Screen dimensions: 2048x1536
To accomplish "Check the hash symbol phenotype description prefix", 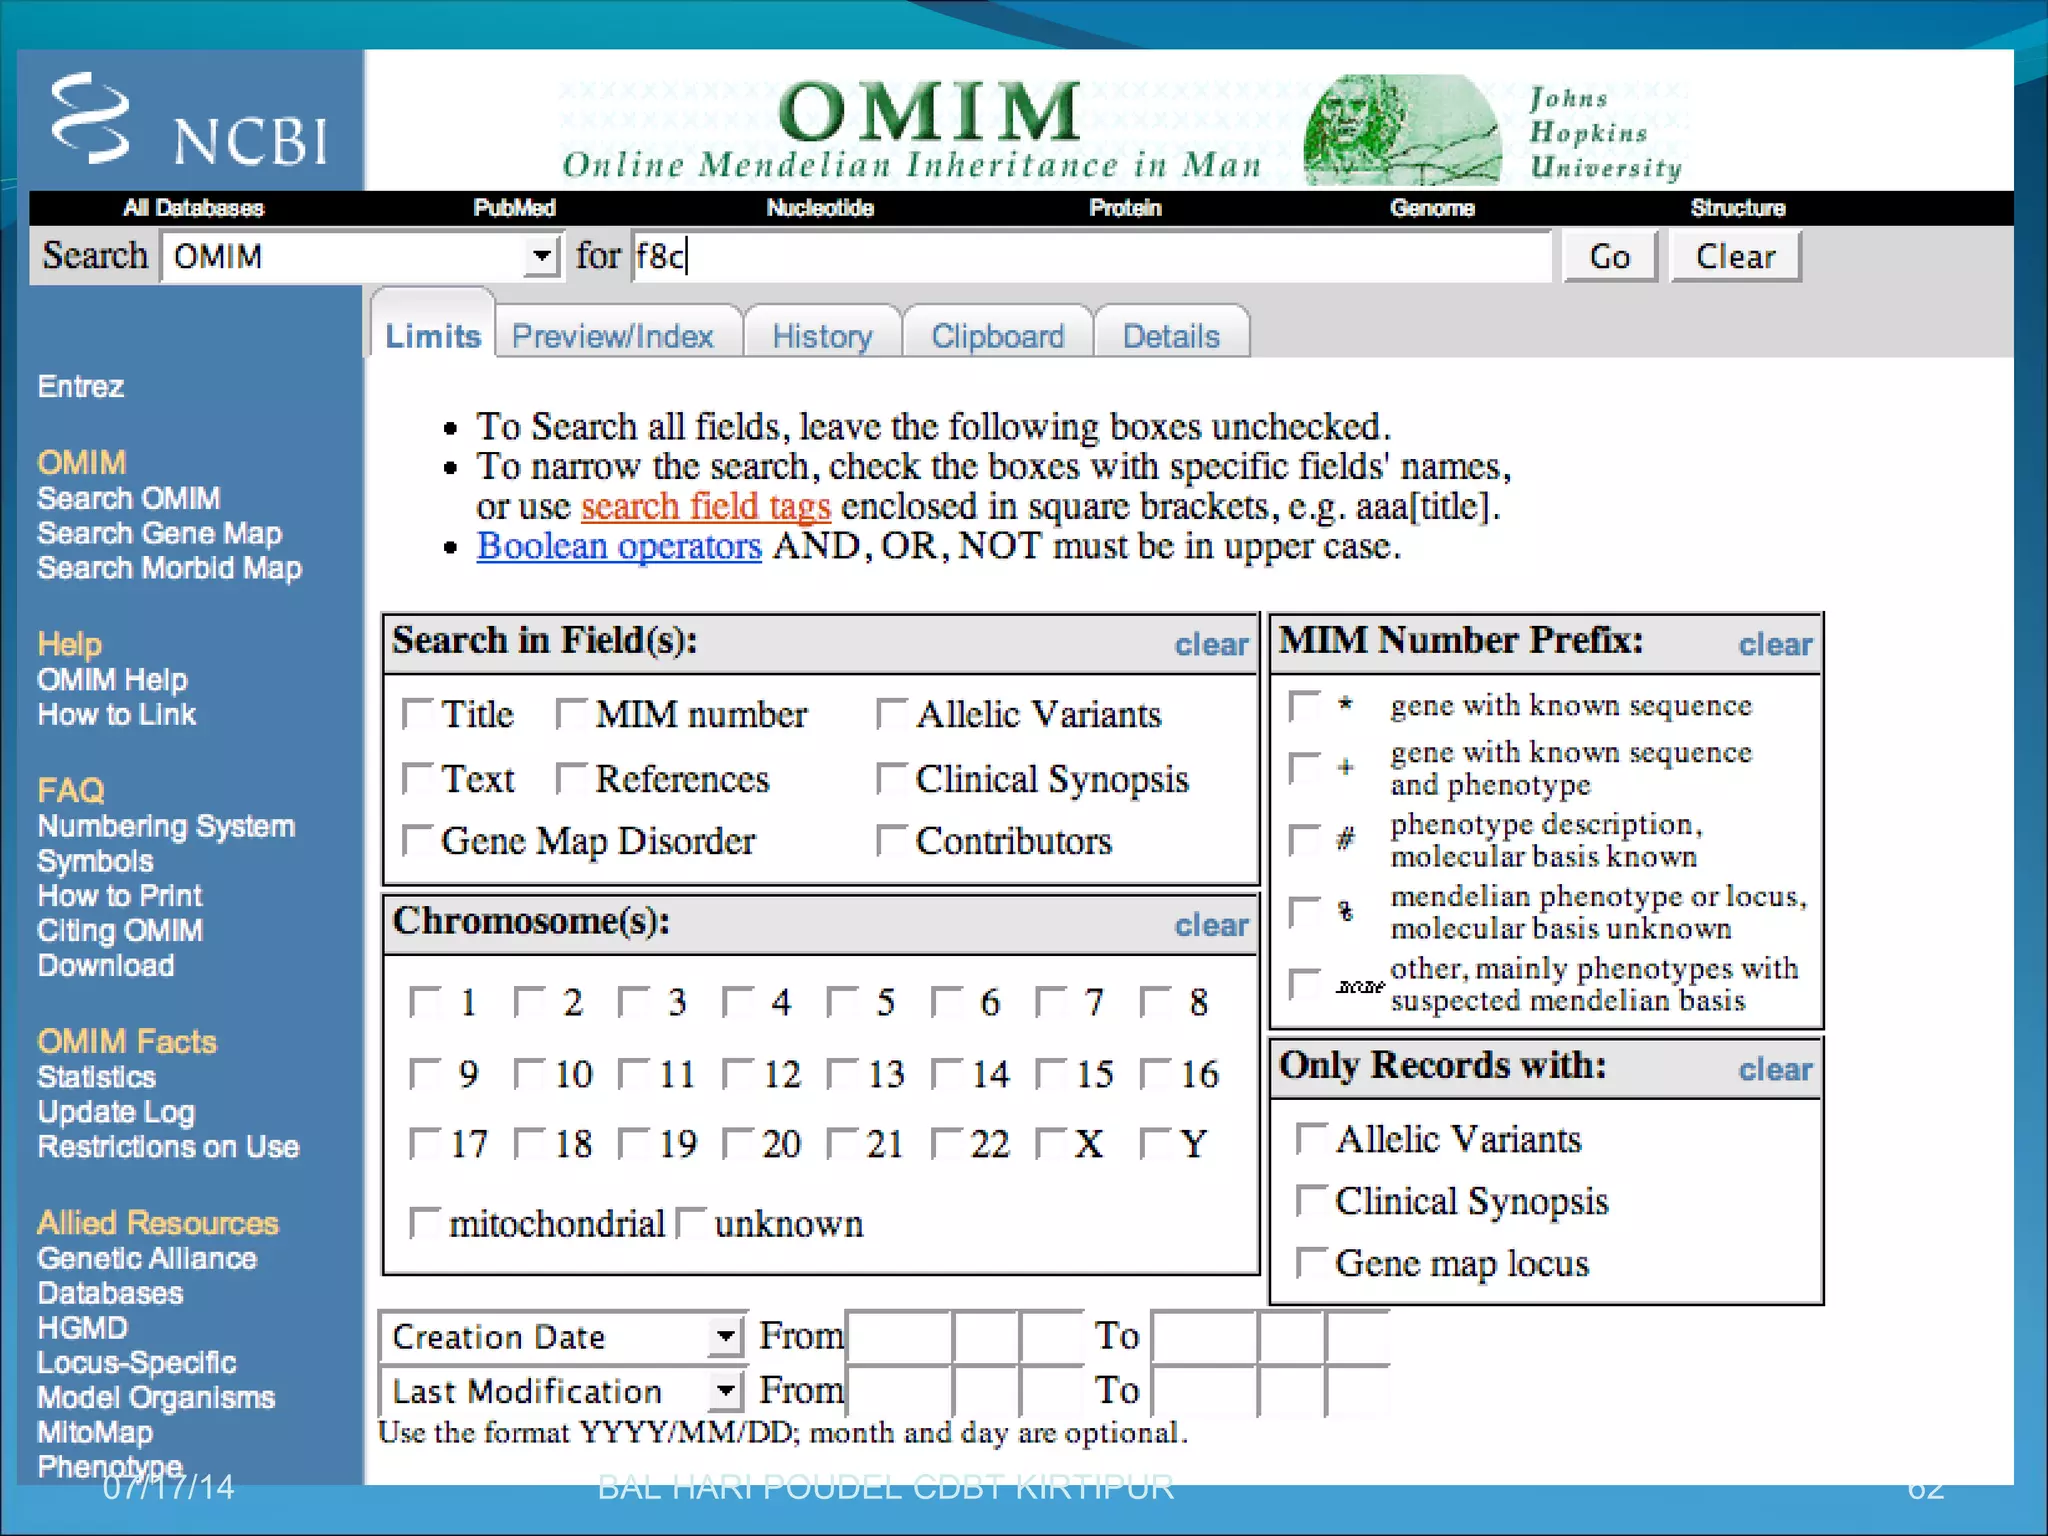I will pos(1304,840).
